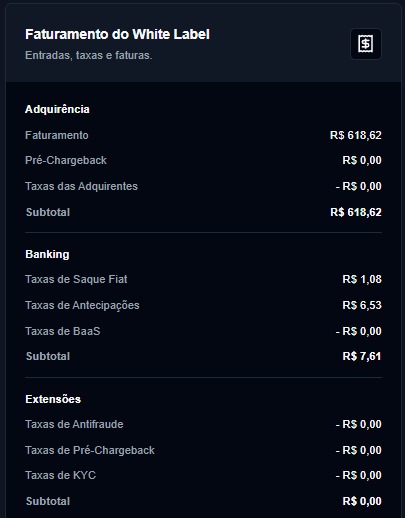Click the Extensões subtotal R$ 0,00
This screenshot has width=405, height=518.
(362, 501)
